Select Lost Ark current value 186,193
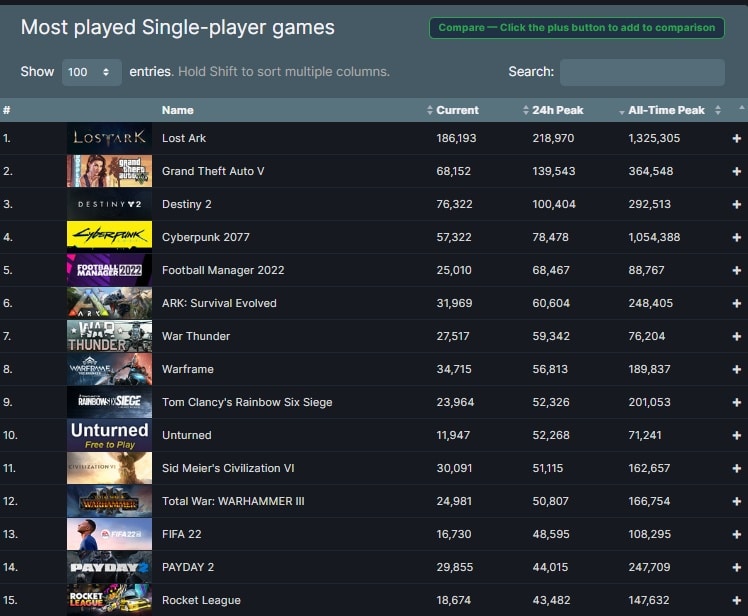 (x=456, y=138)
